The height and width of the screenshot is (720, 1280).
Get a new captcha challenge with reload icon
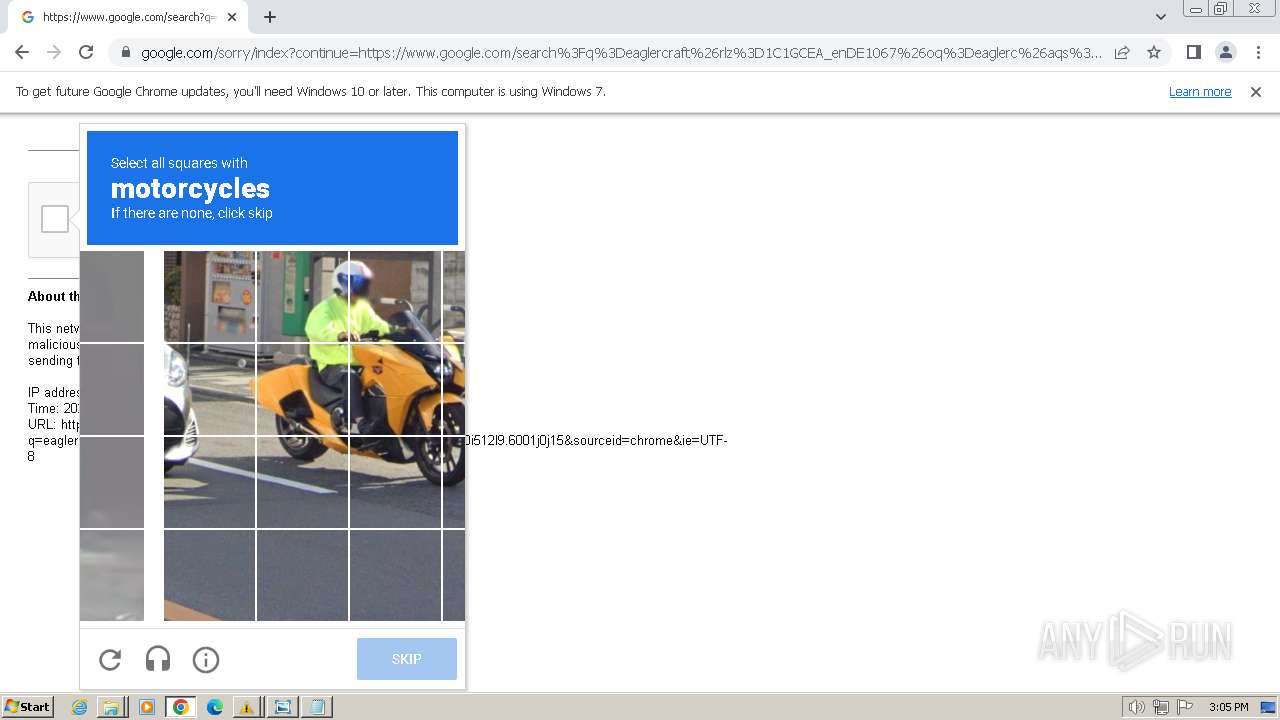tap(110, 660)
